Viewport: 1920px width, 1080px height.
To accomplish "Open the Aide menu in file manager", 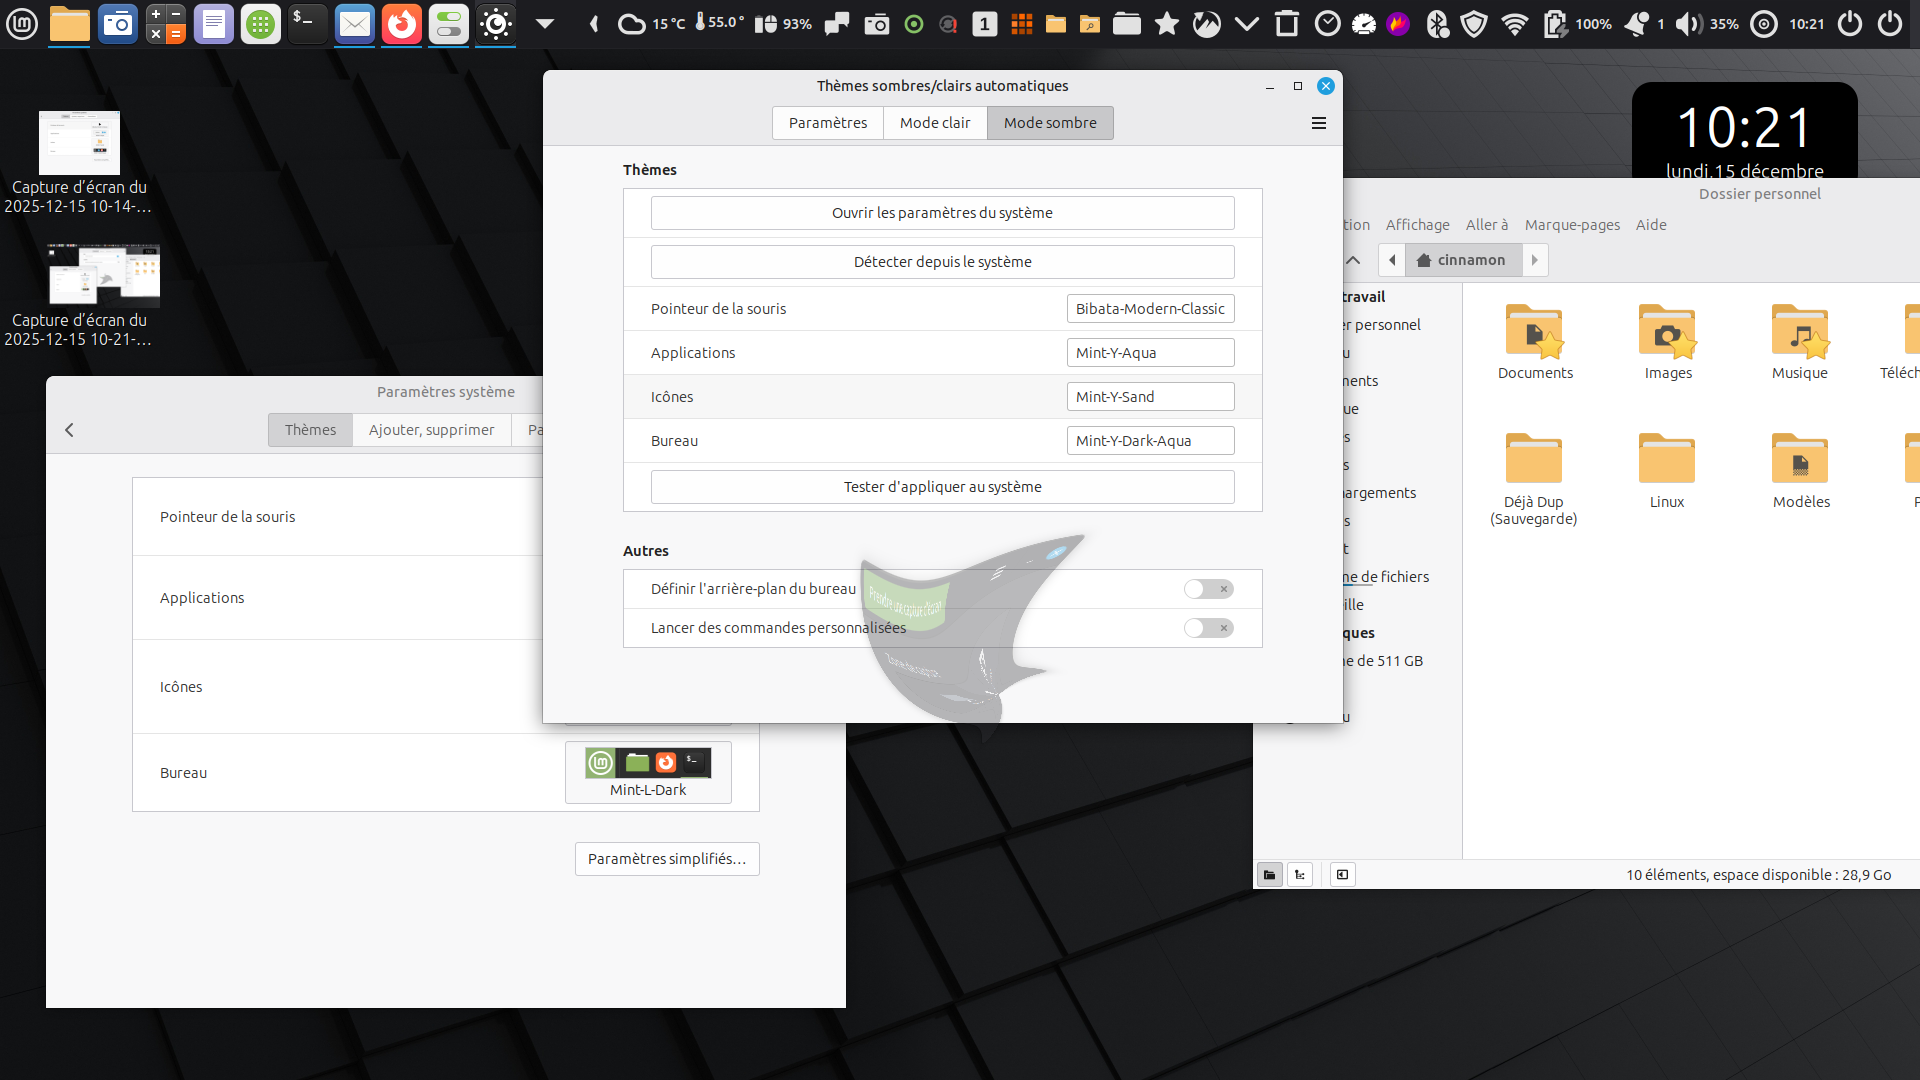I will (x=1651, y=225).
